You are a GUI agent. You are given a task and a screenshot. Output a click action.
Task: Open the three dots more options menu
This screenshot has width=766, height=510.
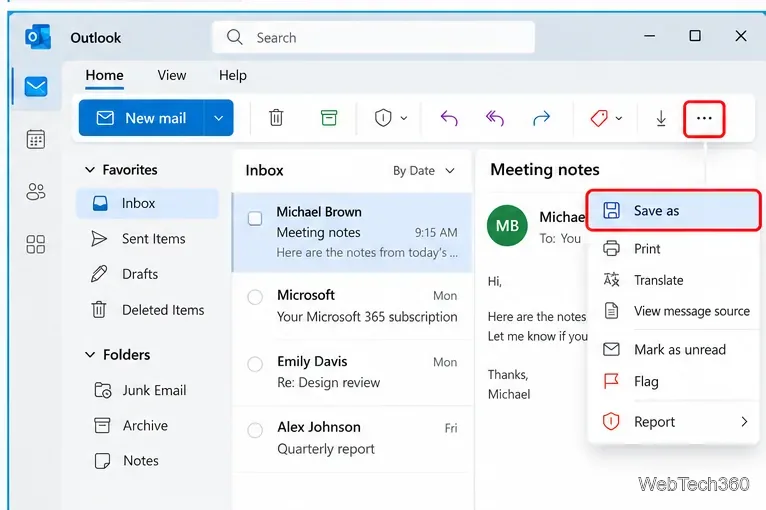(704, 118)
